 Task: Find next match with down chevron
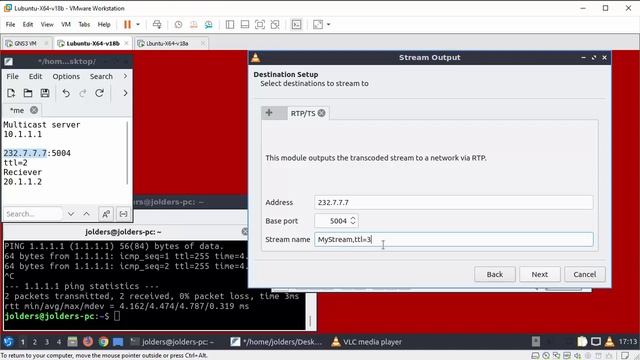coord(71,214)
